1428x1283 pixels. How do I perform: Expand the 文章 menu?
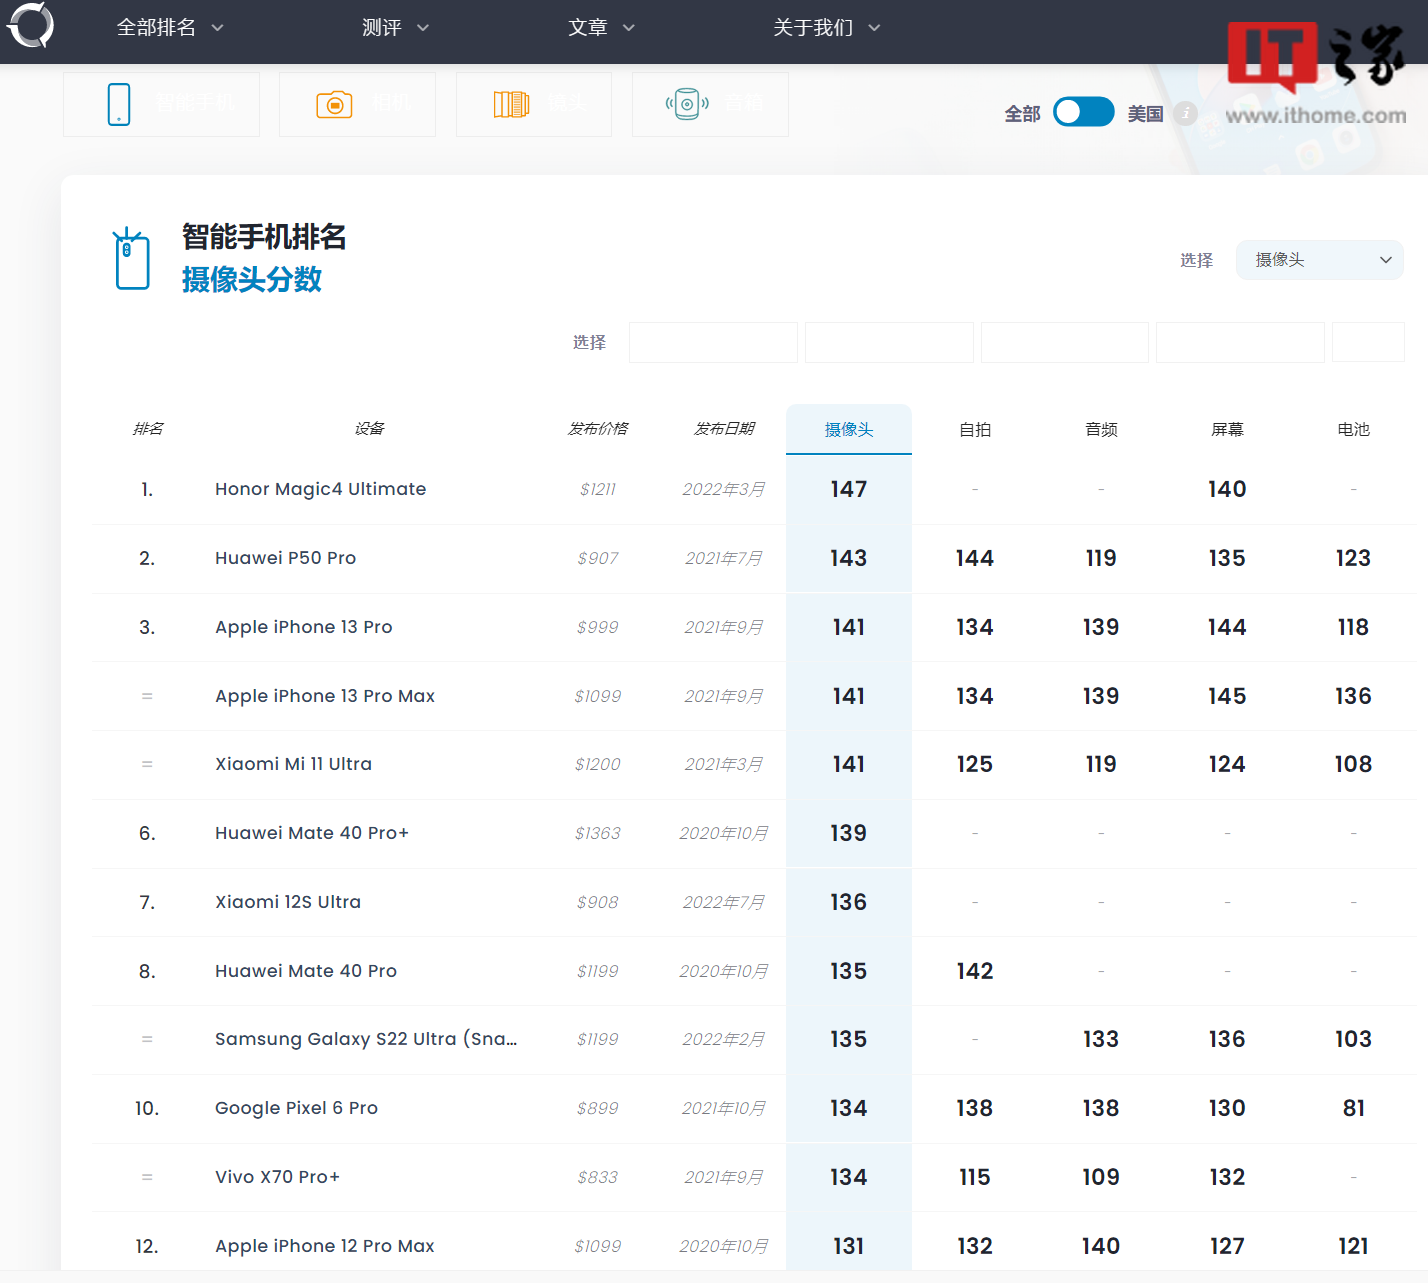click(601, 28)
